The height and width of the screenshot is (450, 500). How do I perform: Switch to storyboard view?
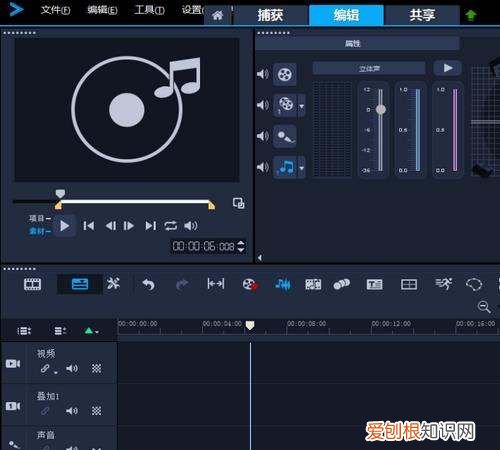pos(33,284)
